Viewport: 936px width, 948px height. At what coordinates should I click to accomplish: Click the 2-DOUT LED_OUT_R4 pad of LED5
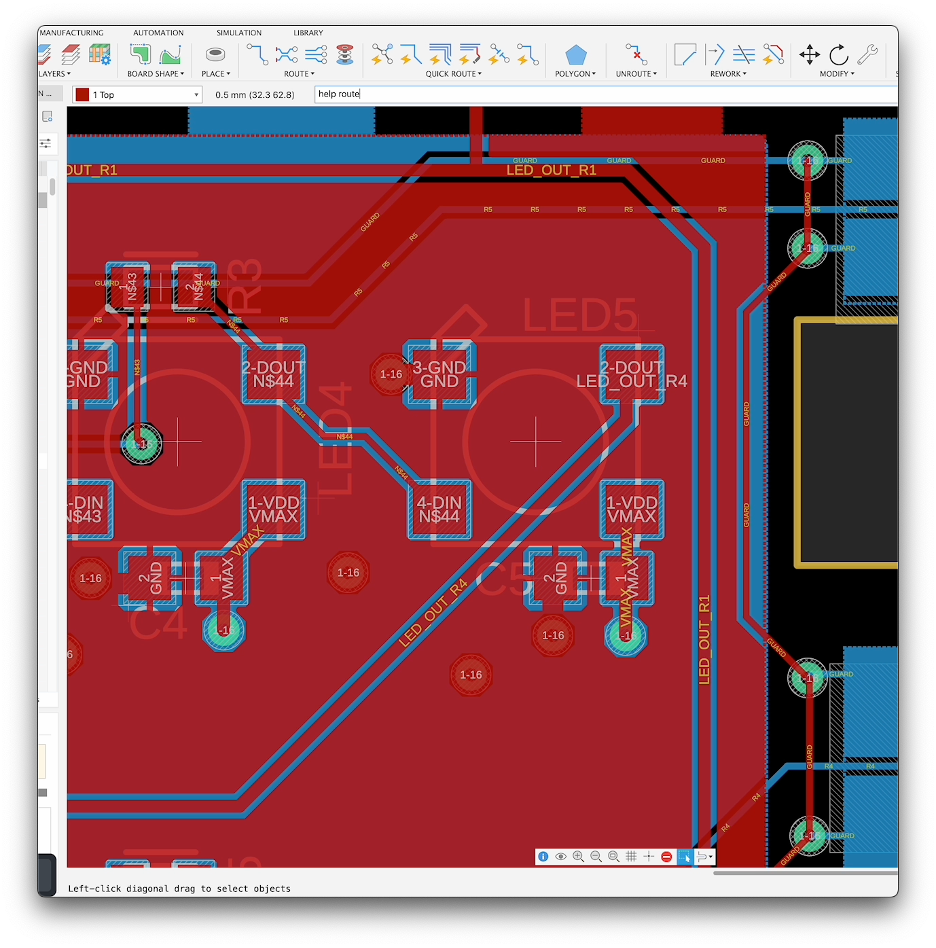pos(632,374)
